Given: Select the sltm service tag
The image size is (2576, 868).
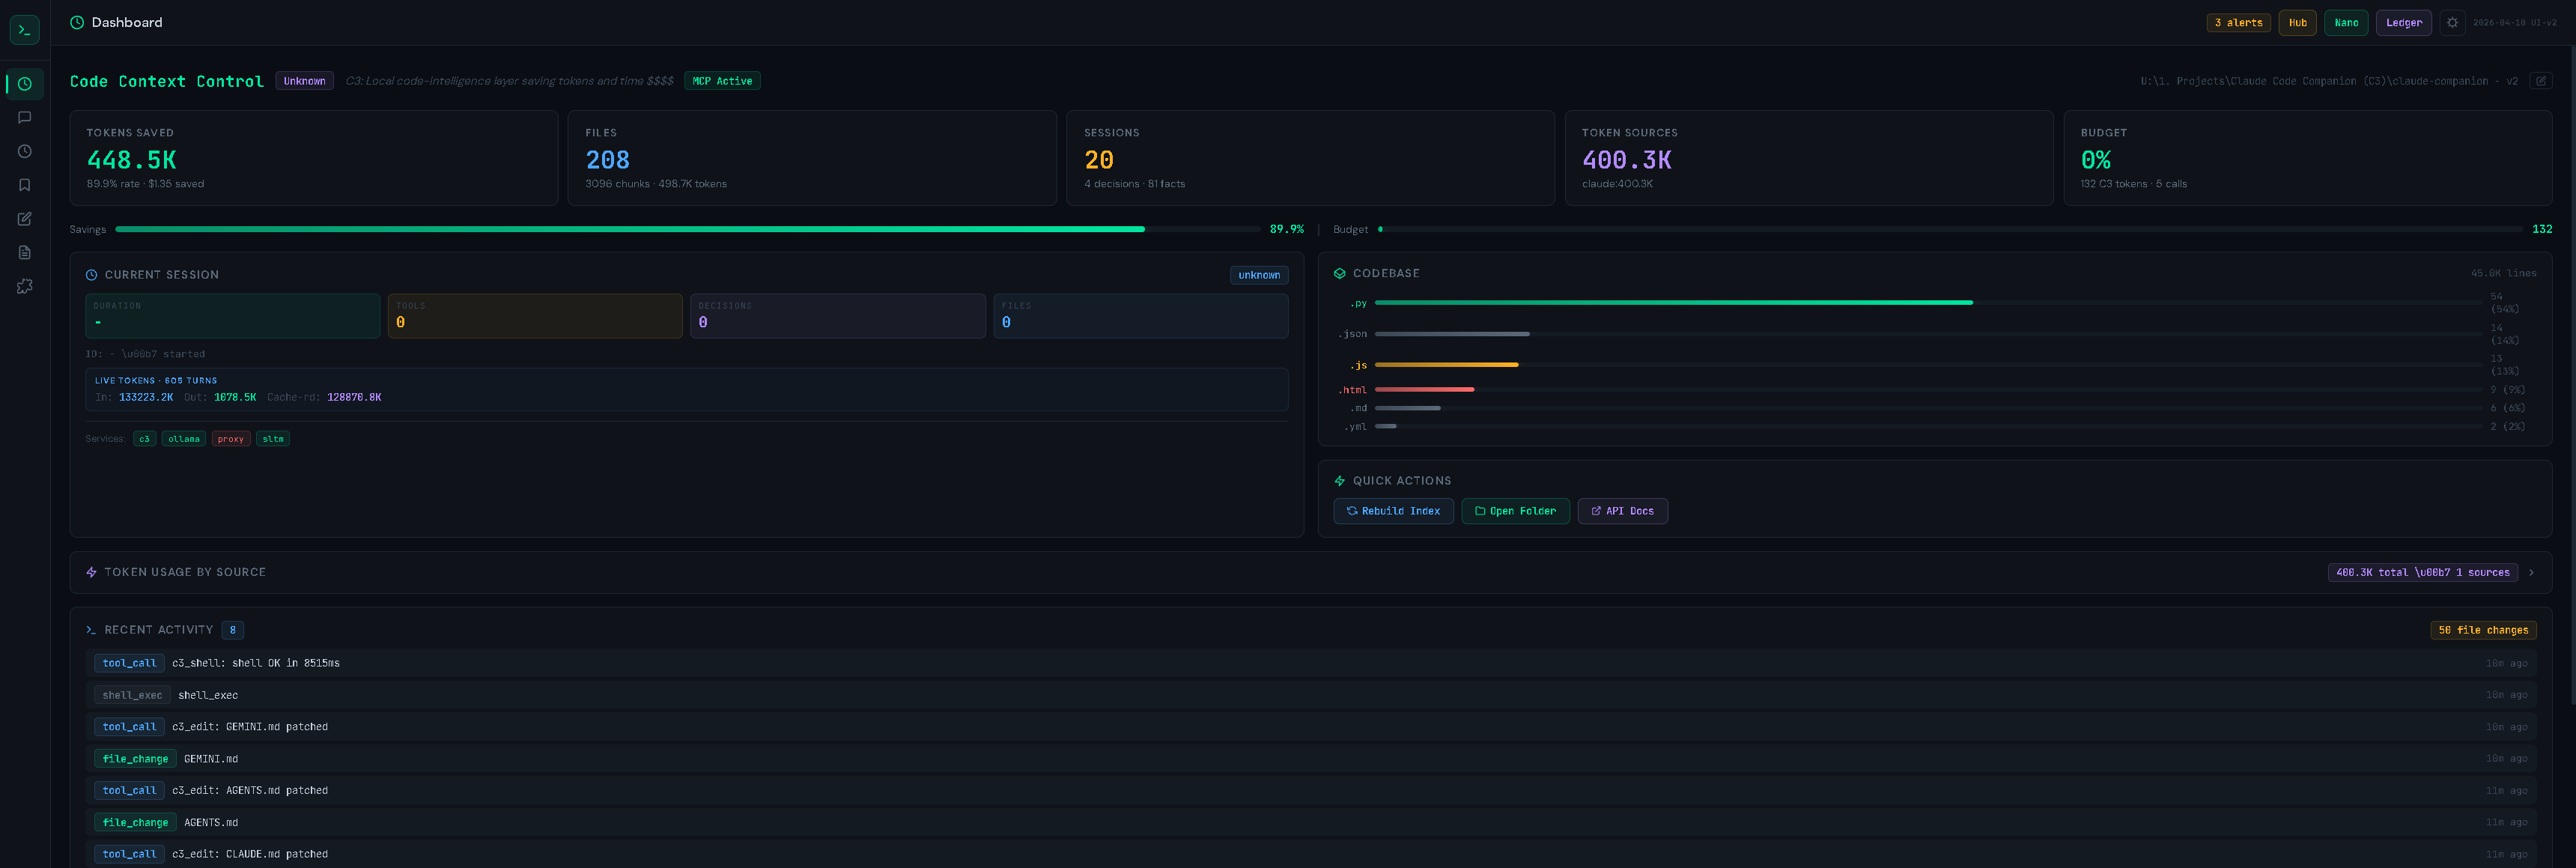Looking at the screenshot, I should [273, 439].
